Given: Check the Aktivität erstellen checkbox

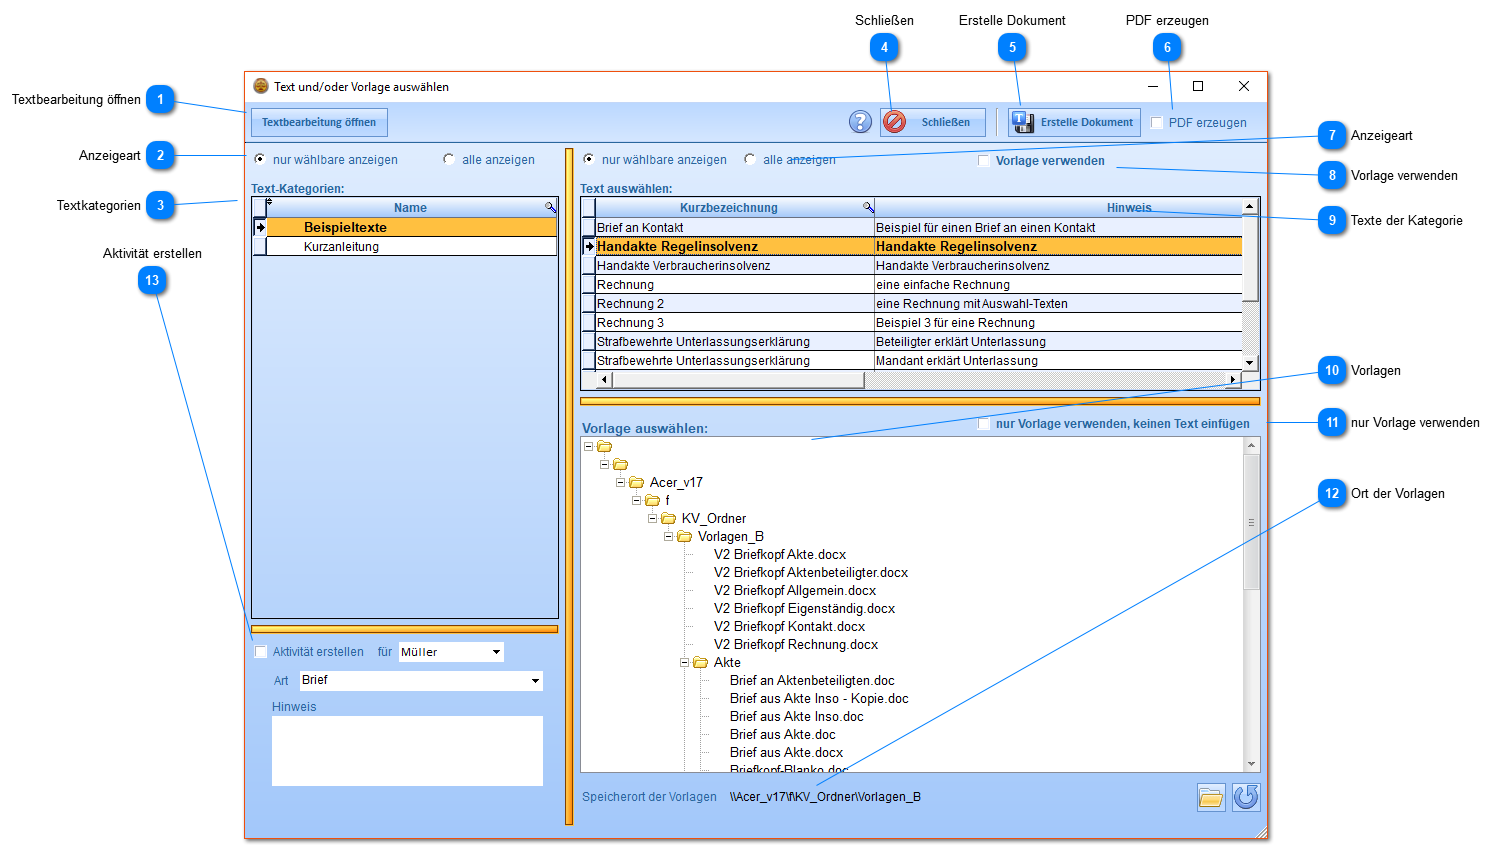Looking at the screenshot, I should [x=261, y=652].
